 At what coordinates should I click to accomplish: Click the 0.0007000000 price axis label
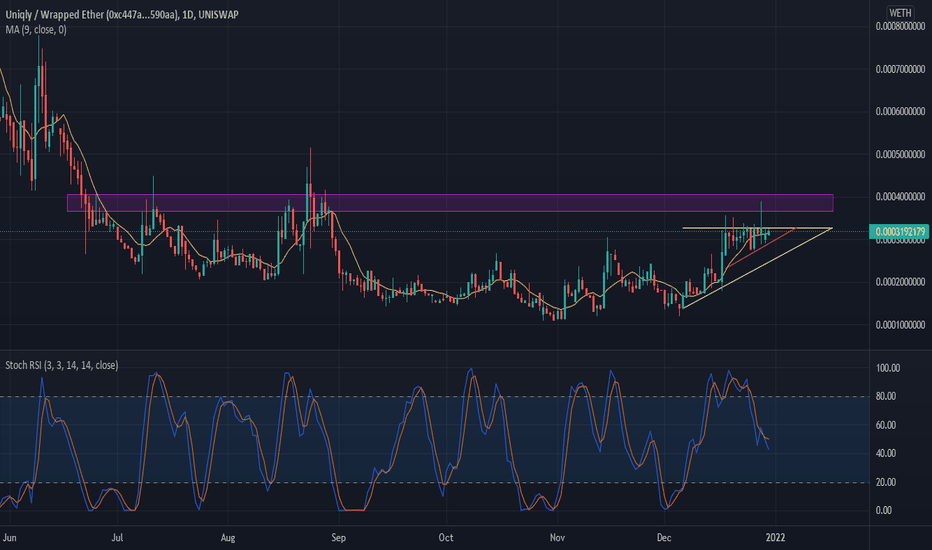[900, 69]
